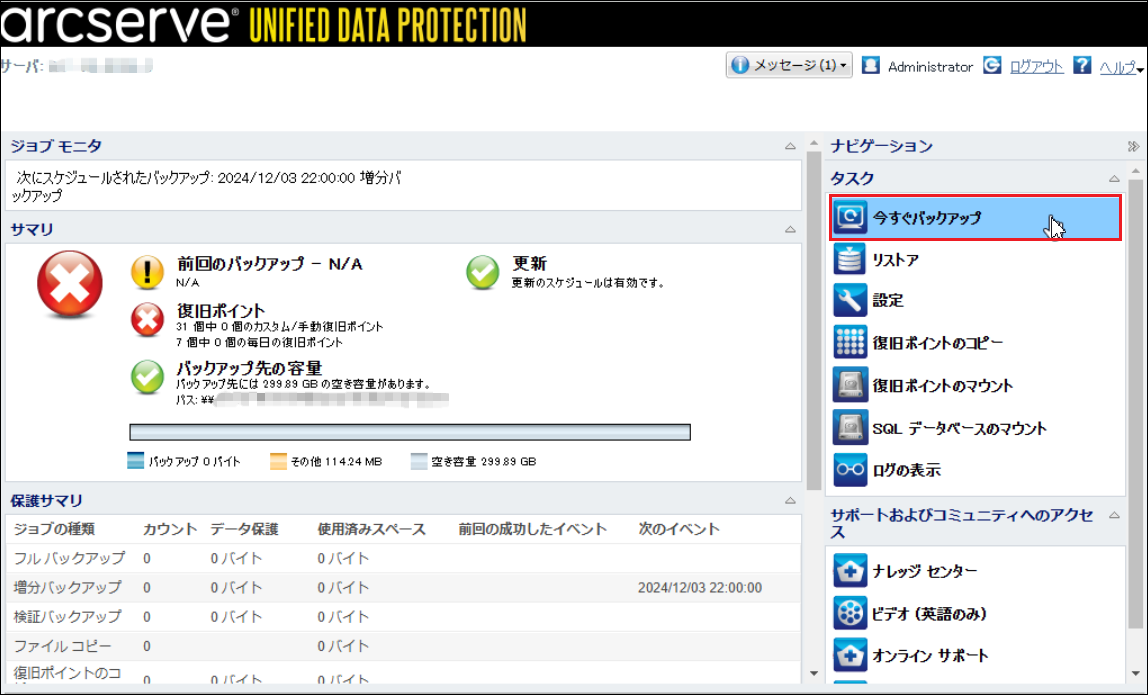The image size is (1148, 695).
Task: Open the Knowledge Center (ナレッジ センター) icon
Action: coord(850,571)
